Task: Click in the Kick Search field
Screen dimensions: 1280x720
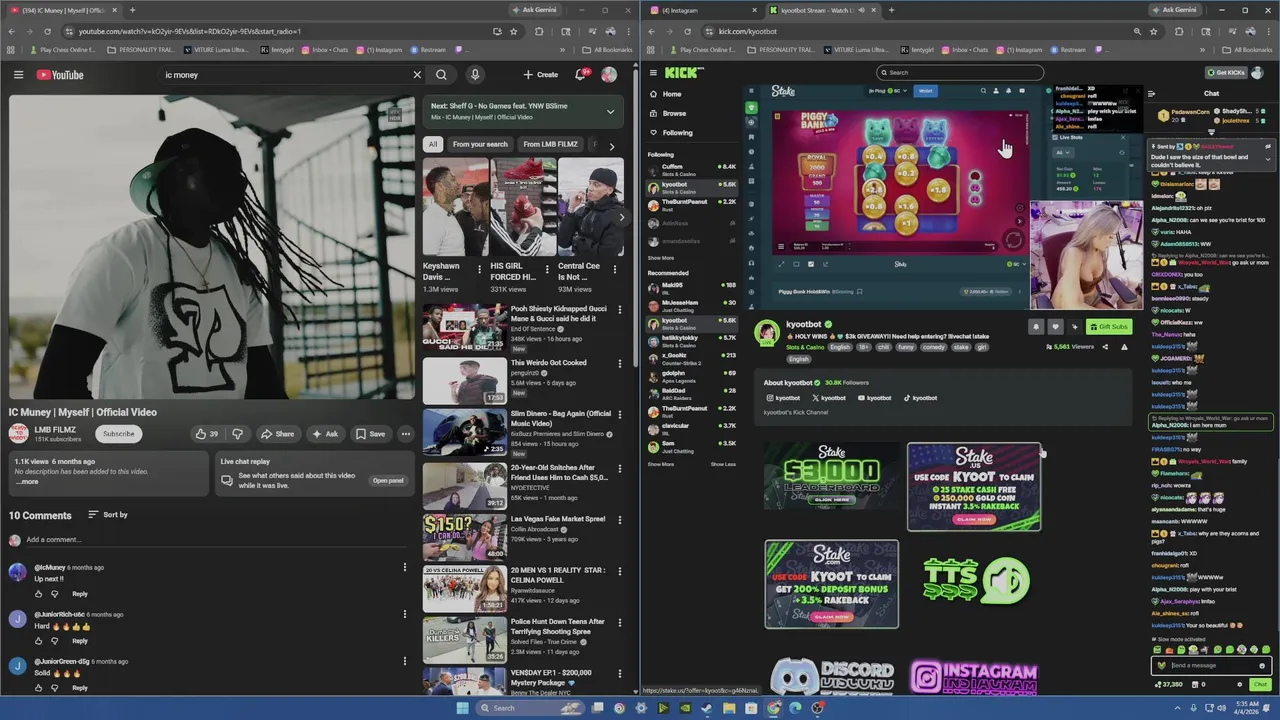Action: click(960, 72)
